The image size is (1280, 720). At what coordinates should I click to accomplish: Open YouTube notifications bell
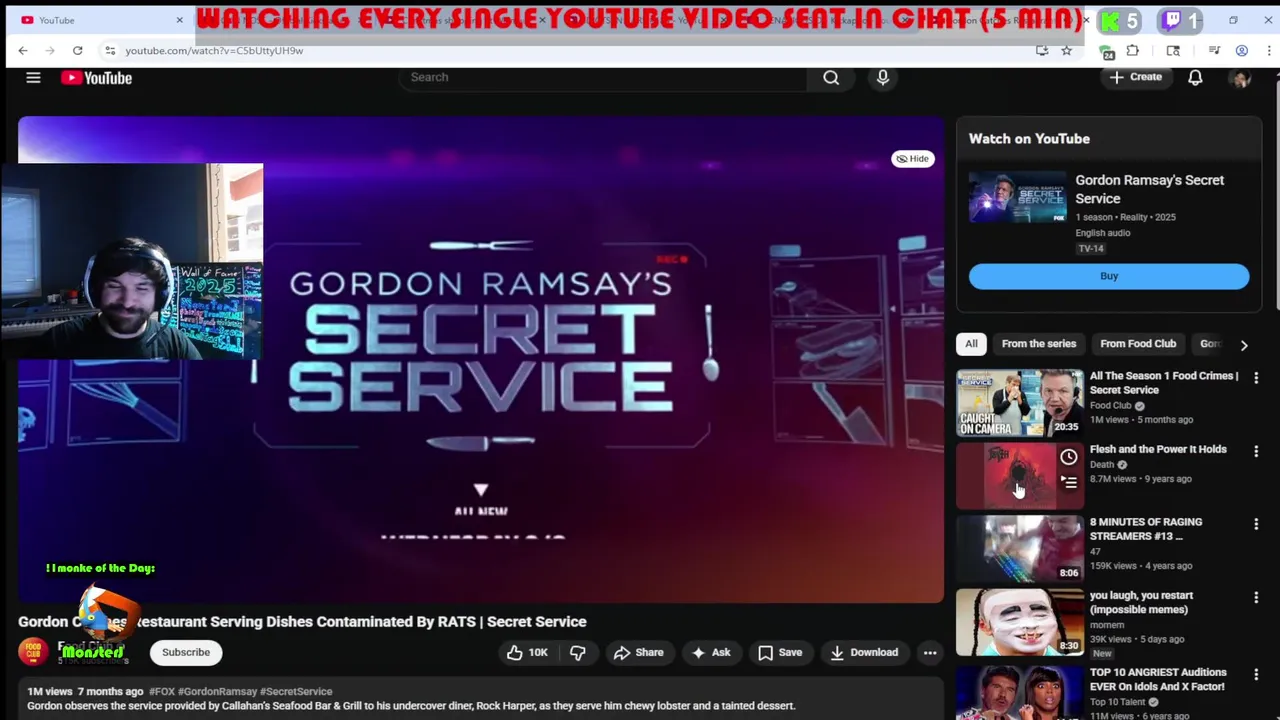(1195, 77)
